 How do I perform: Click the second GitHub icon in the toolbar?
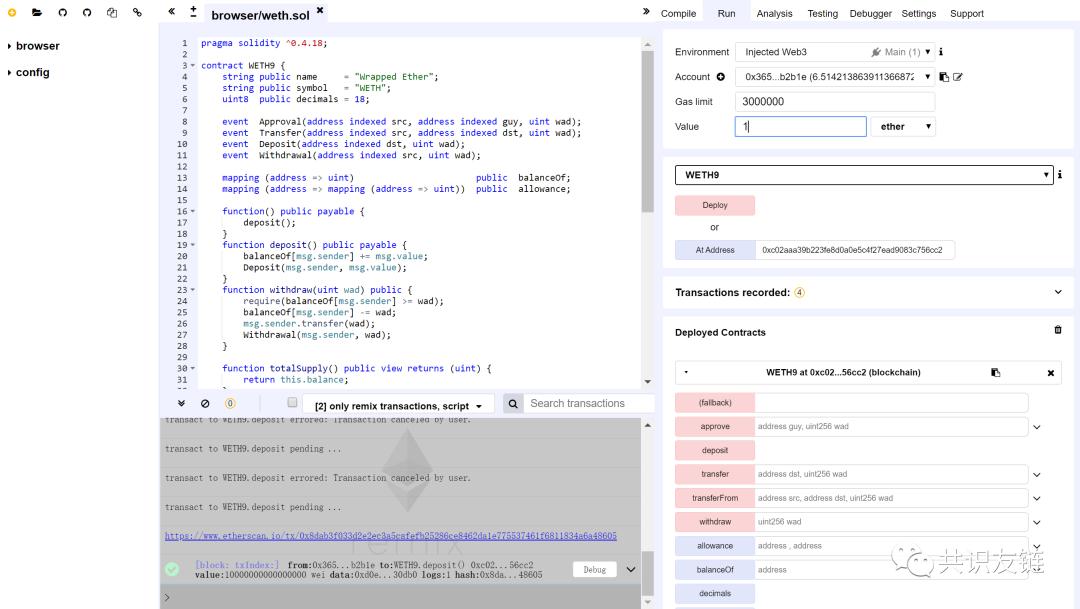tap(87, 12)
